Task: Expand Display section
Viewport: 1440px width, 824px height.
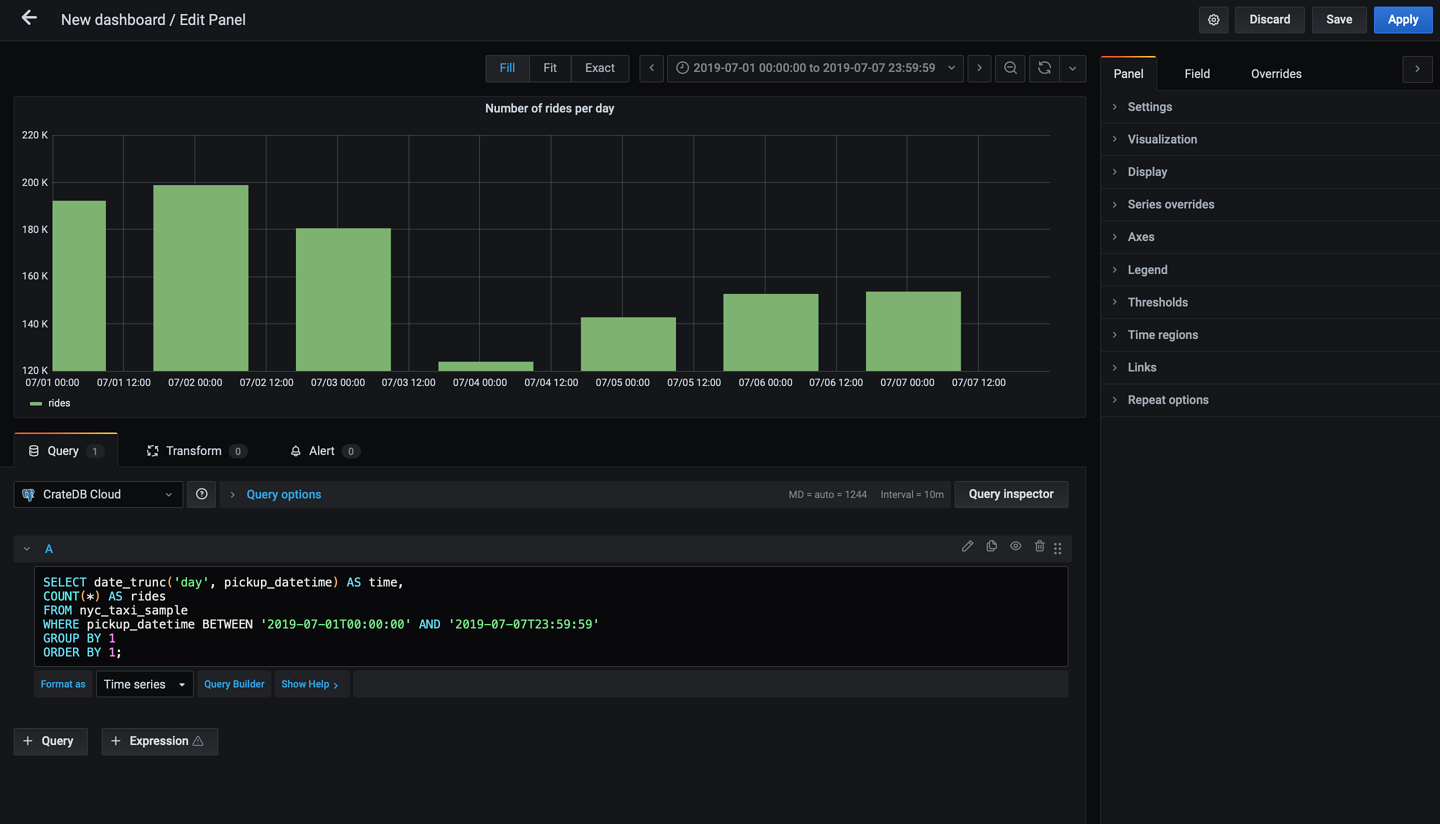Action: coord(1270,172)
